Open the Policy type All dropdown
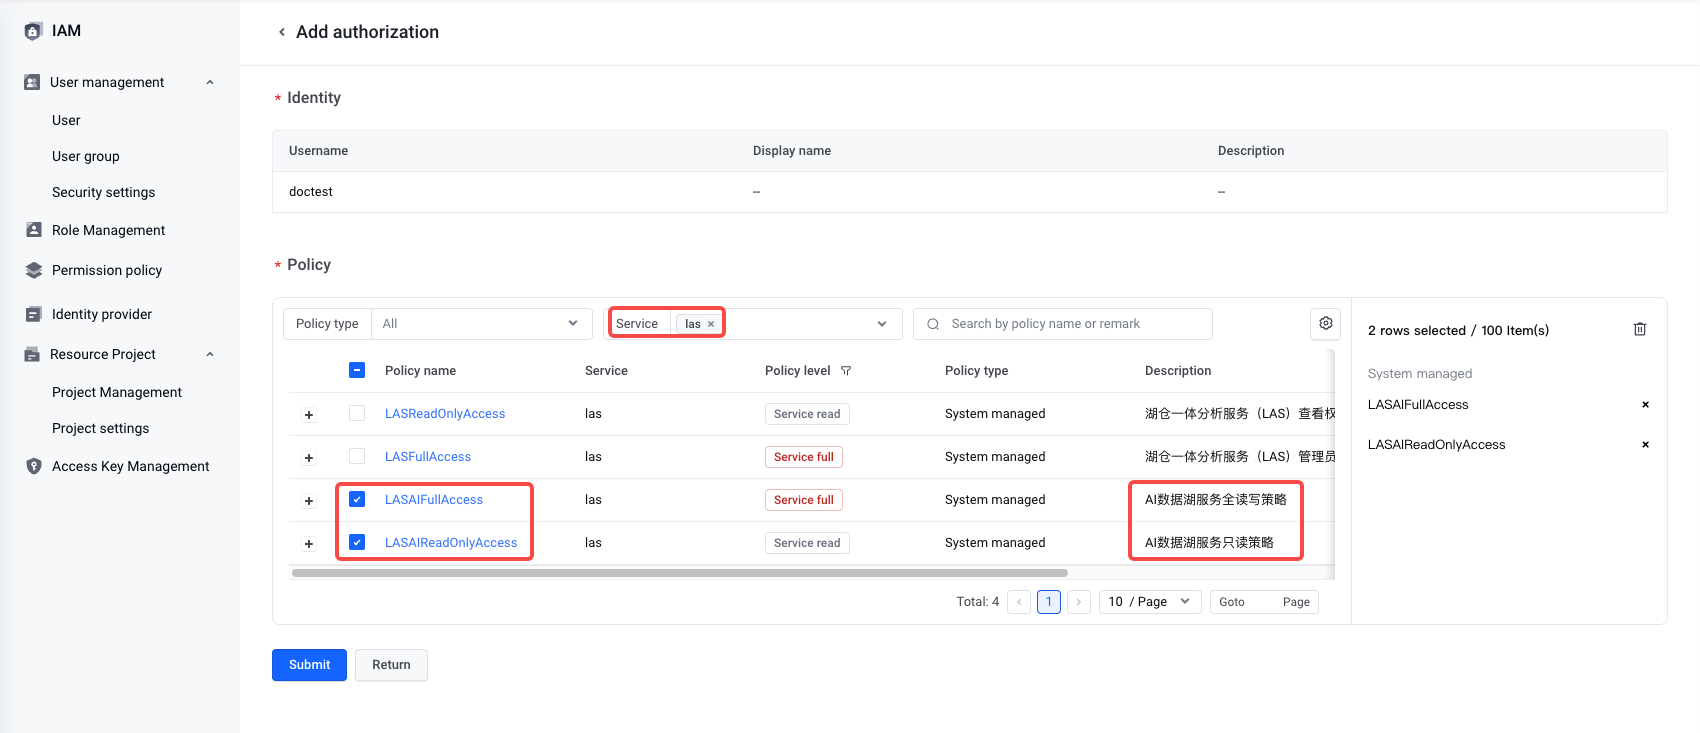 [481, 324]
